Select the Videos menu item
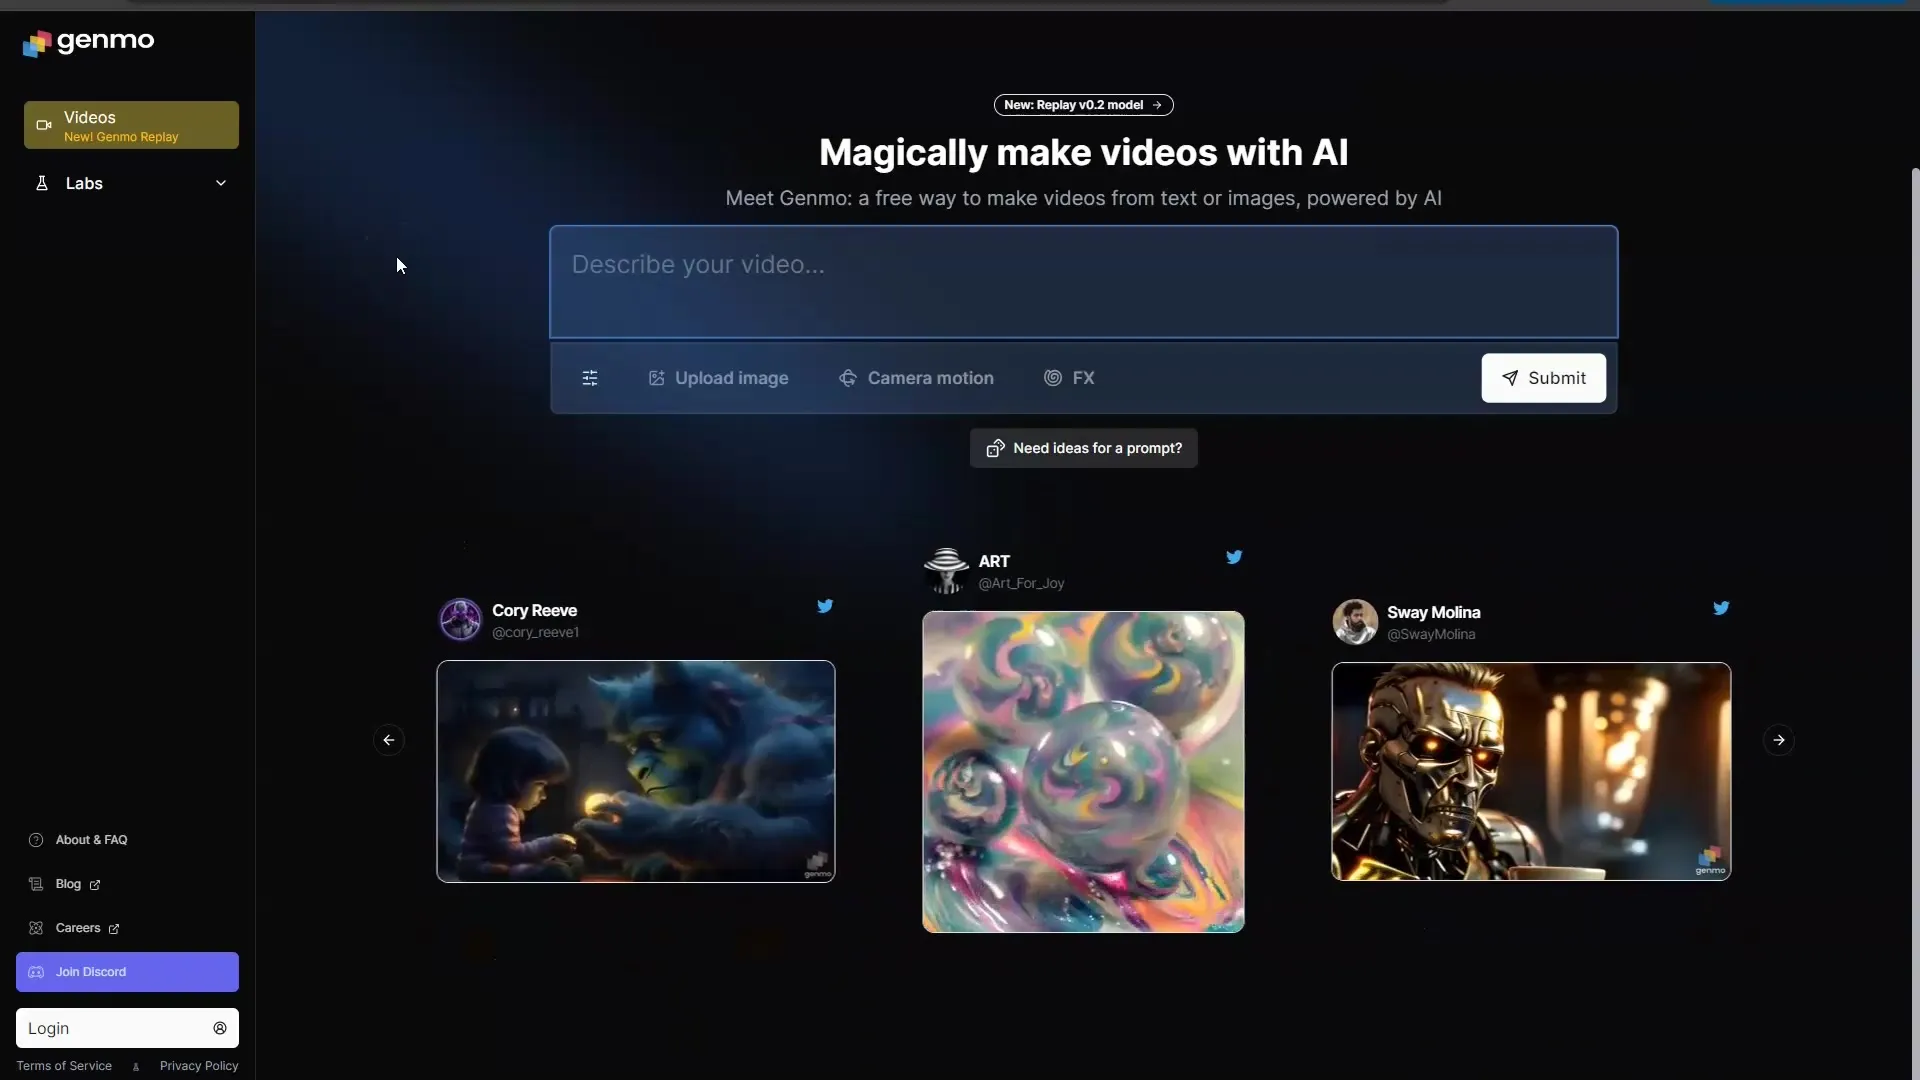1920x1080 pixels. point(131,125)
